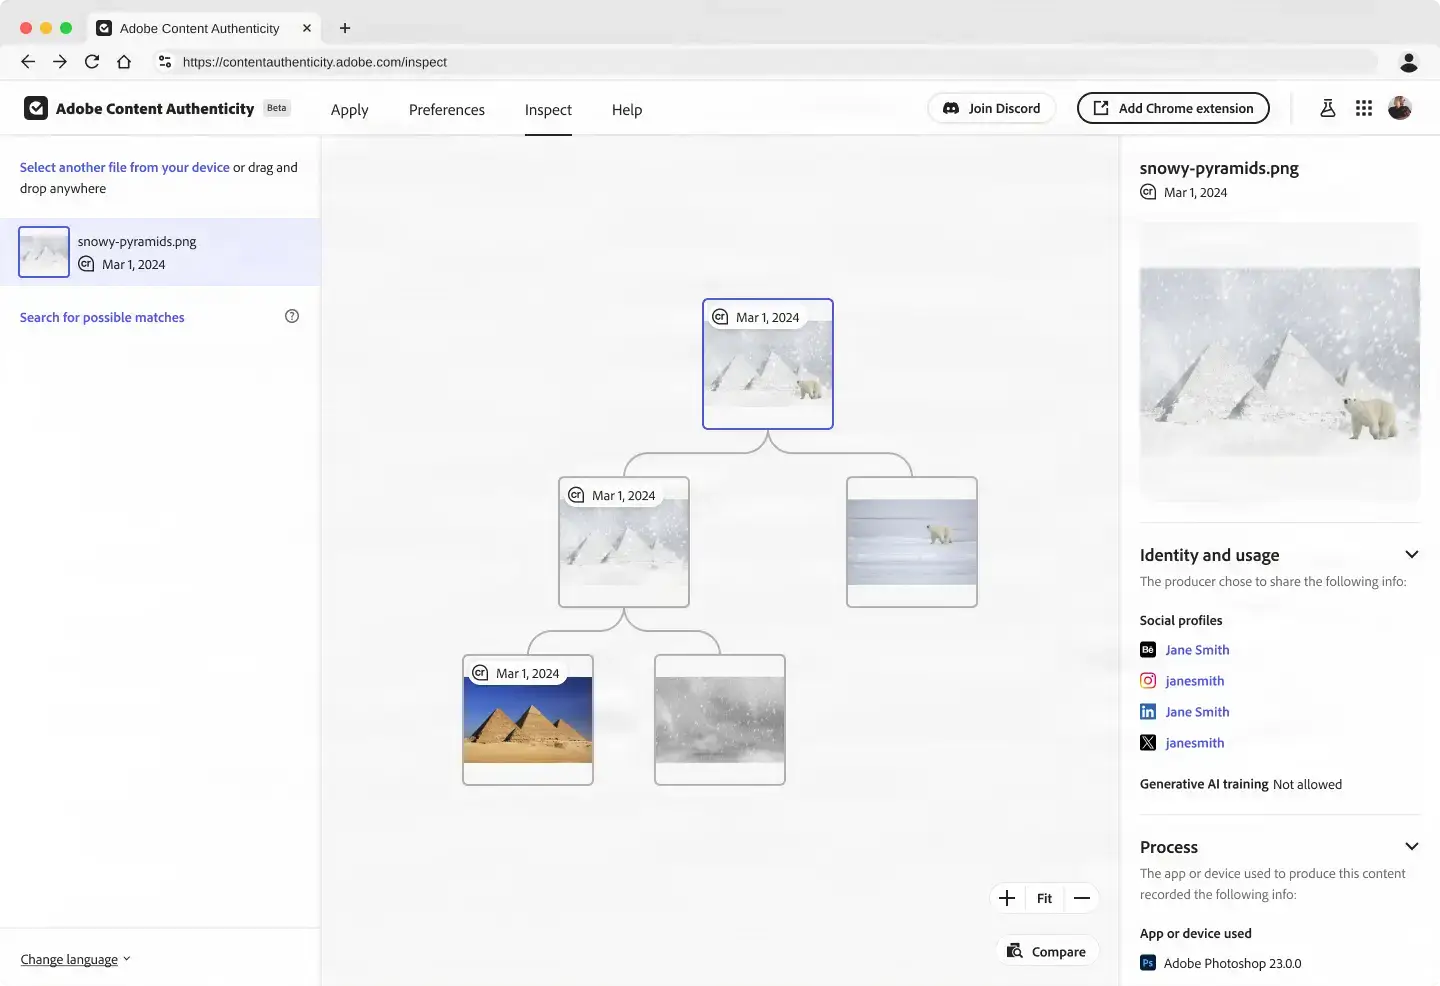This screenshot has width=1440, height=986.
Task: Click the Adobe Photoshop icon under App or device used
Action: click(x=1146, y=962)
